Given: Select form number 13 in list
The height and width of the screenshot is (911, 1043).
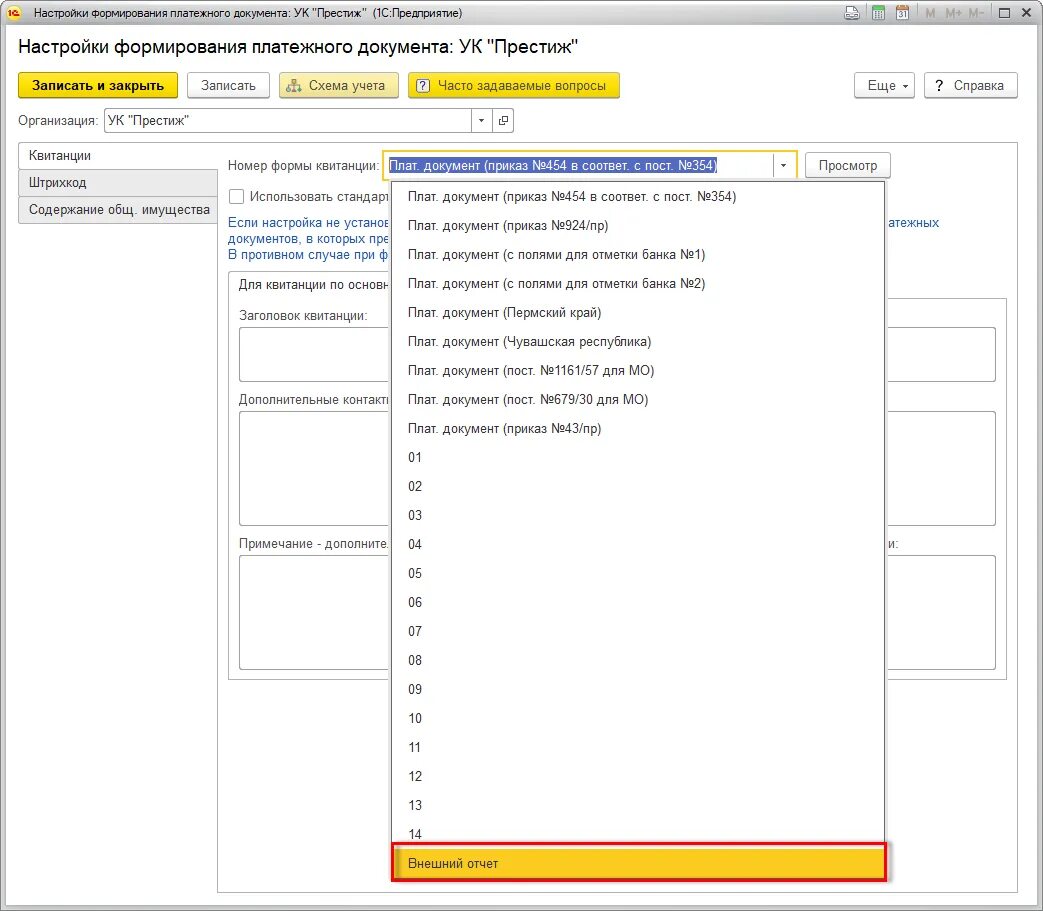Looking at the screenshot, I should coord(639,806).
